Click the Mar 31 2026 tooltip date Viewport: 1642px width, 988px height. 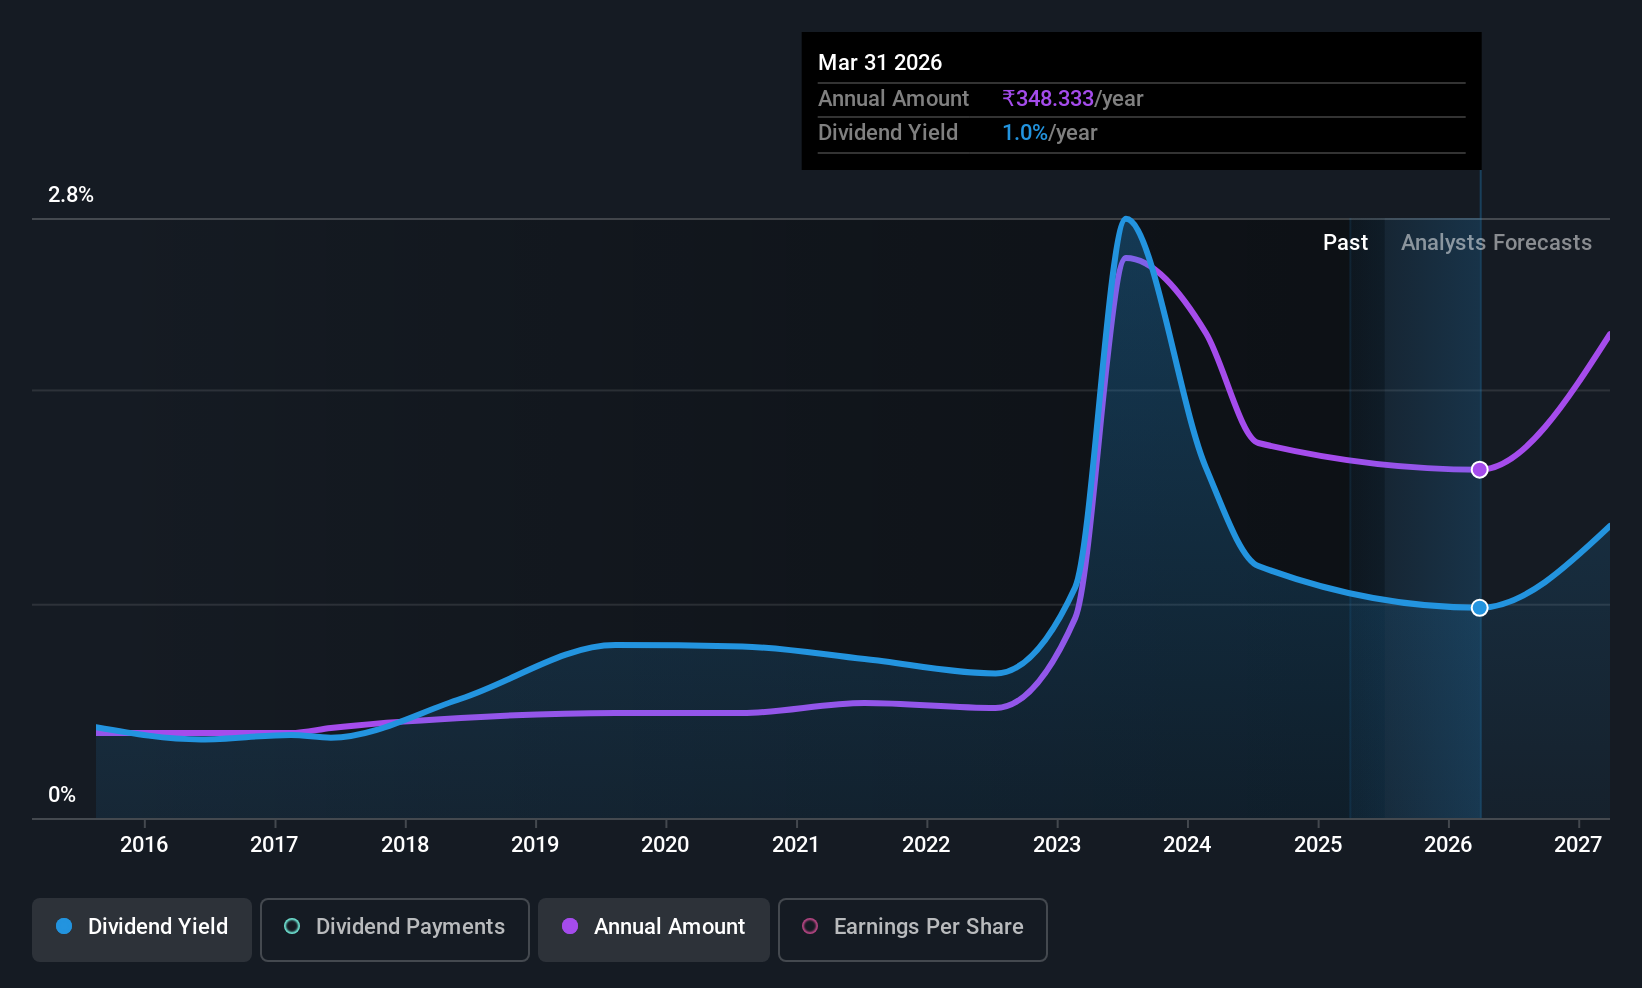click(880, 62)
